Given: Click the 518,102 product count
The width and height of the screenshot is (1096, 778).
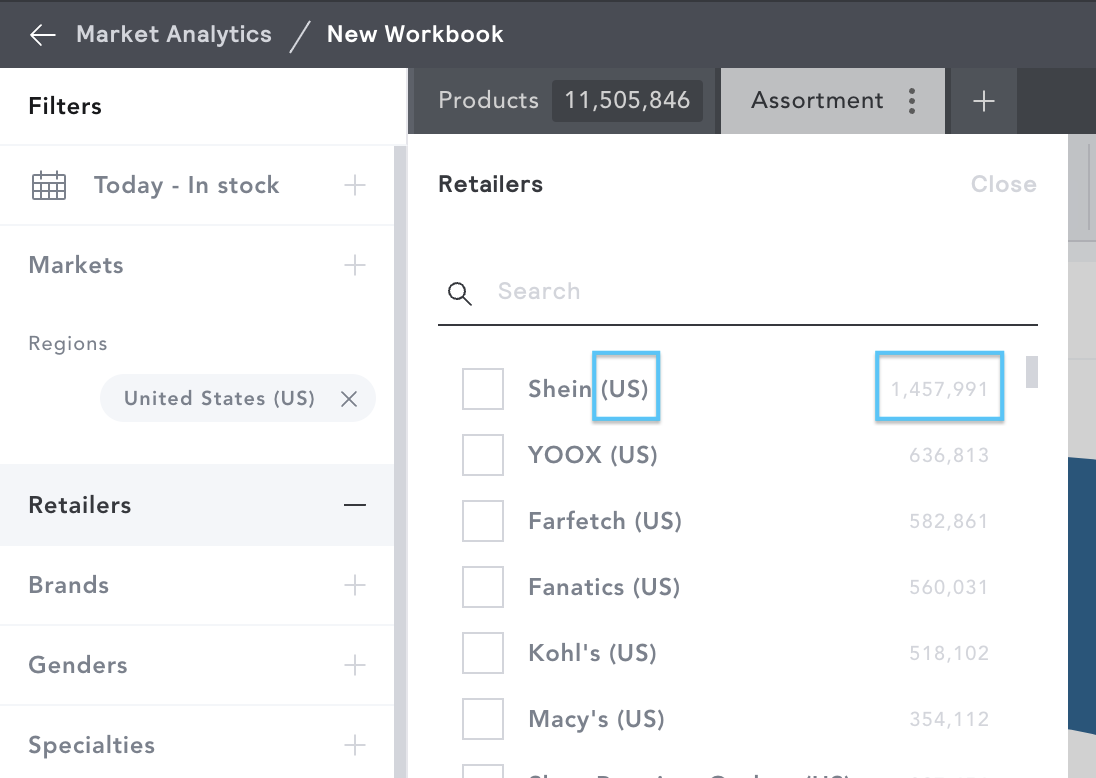Looking at the screenshot, I should click(x=949, y=654).
